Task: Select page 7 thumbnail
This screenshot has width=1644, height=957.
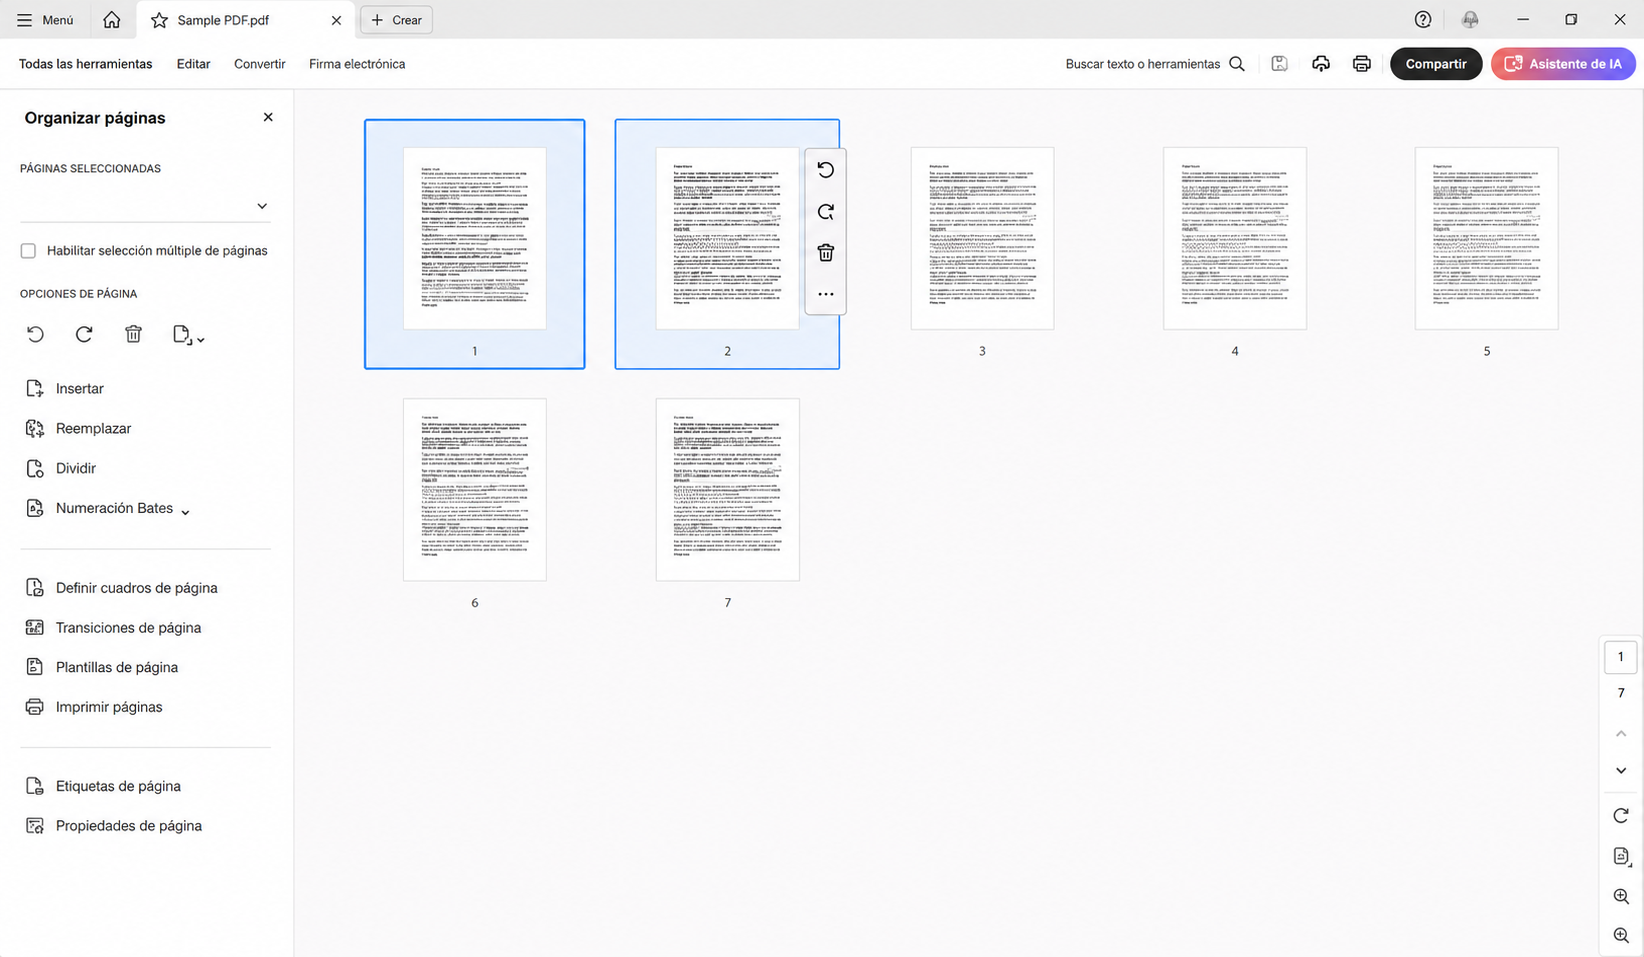Action: coord(727,490)
